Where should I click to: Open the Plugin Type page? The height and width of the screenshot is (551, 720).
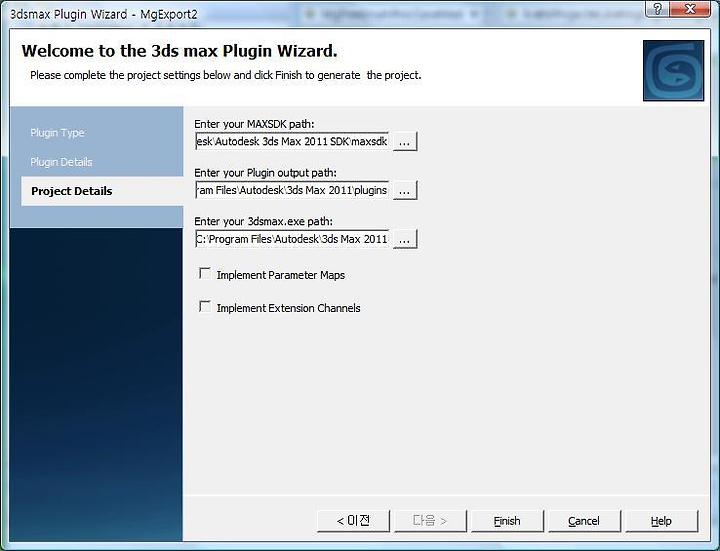click(57, 133)
